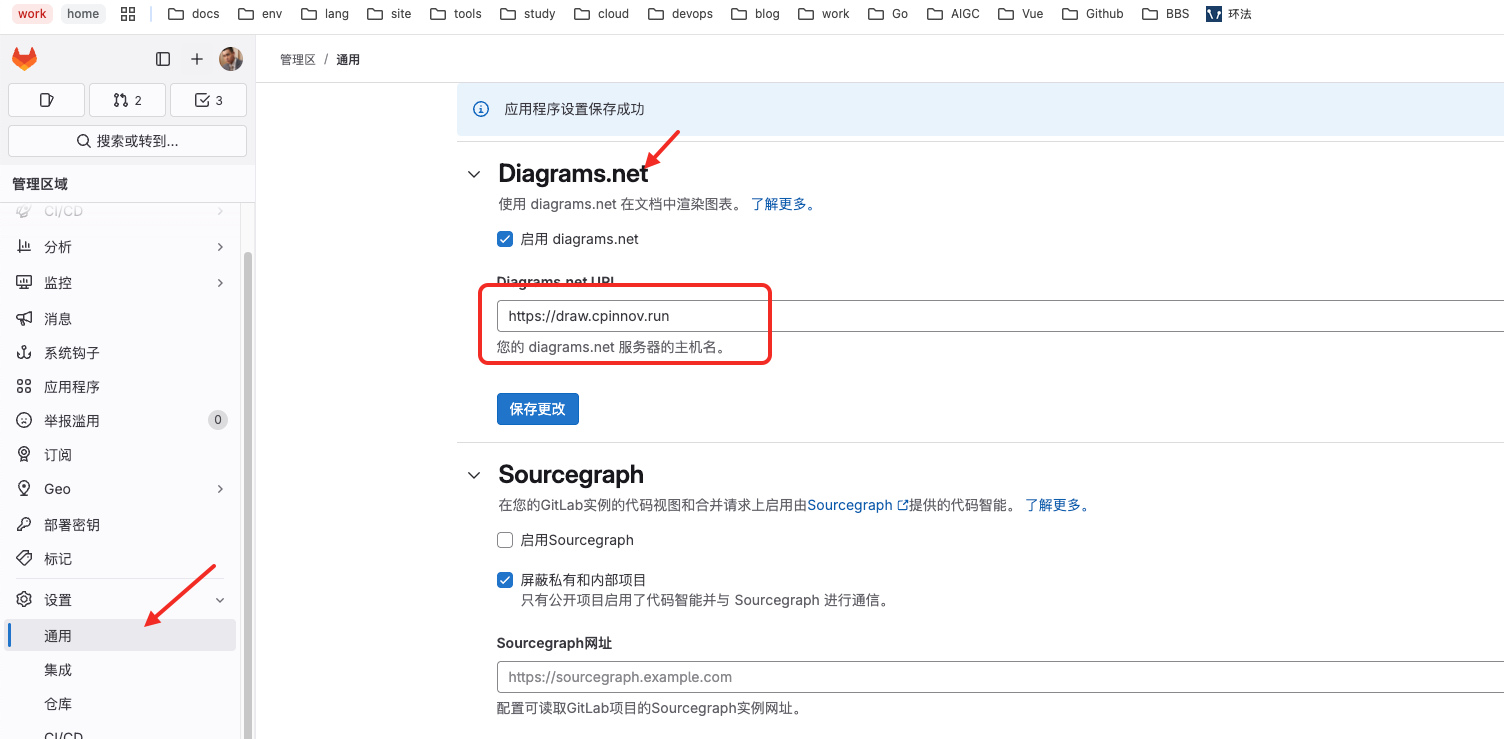Click the 消息 megaphone icon
Image resolution: width=1504 pixels, height=739 pixels.
24,319
